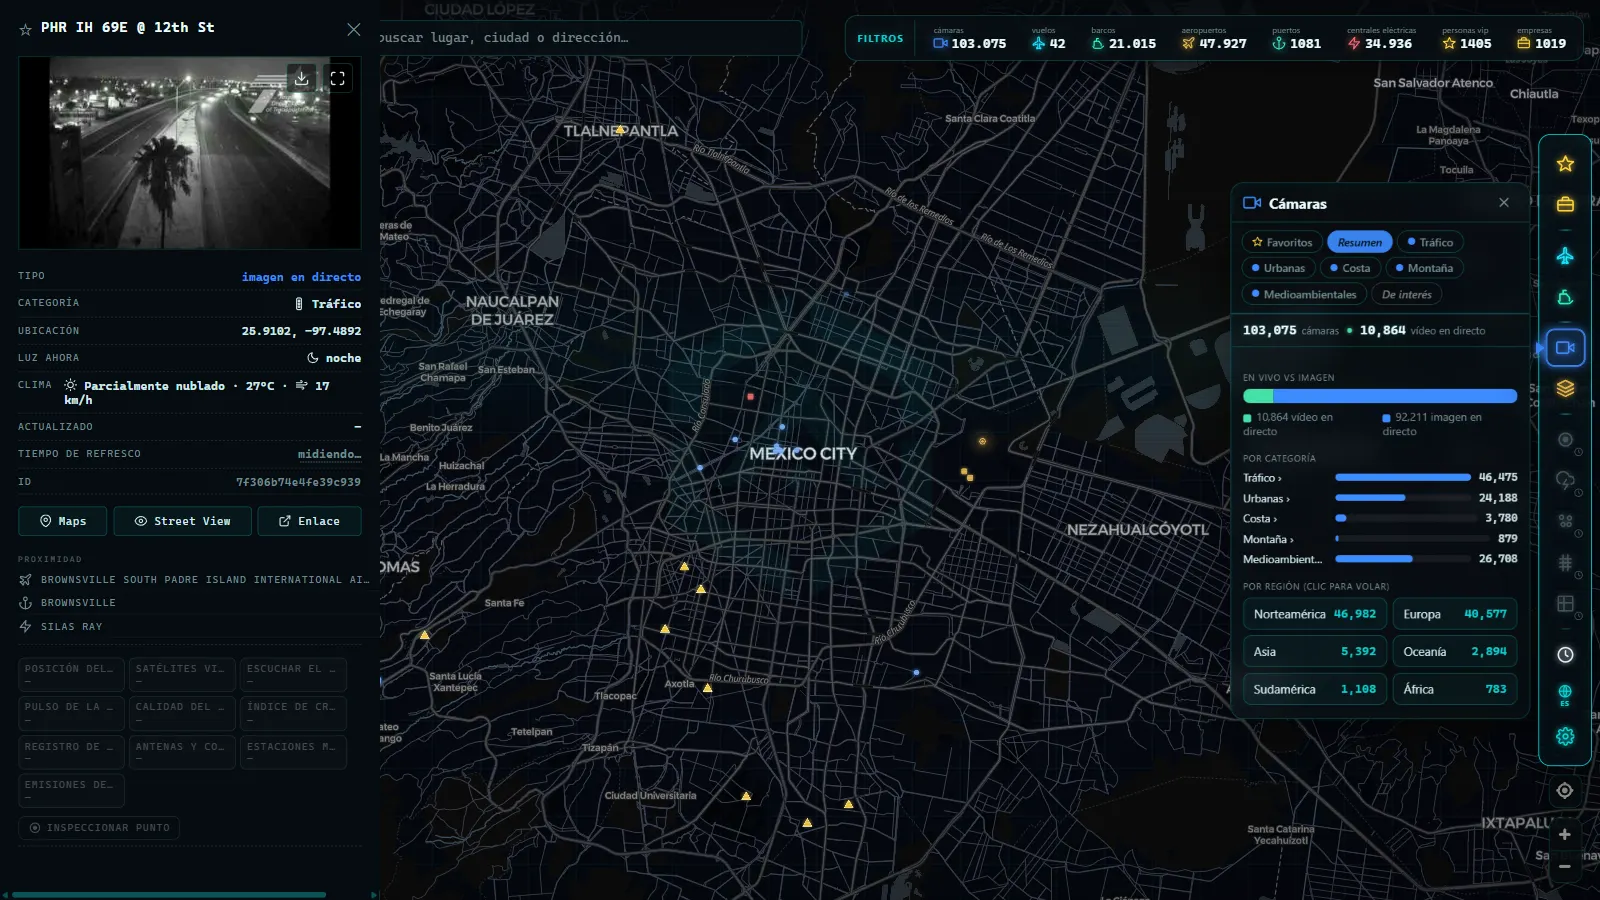Click the left panel horizontal scrollbar

pyautogui.click(x=169, y=895)
